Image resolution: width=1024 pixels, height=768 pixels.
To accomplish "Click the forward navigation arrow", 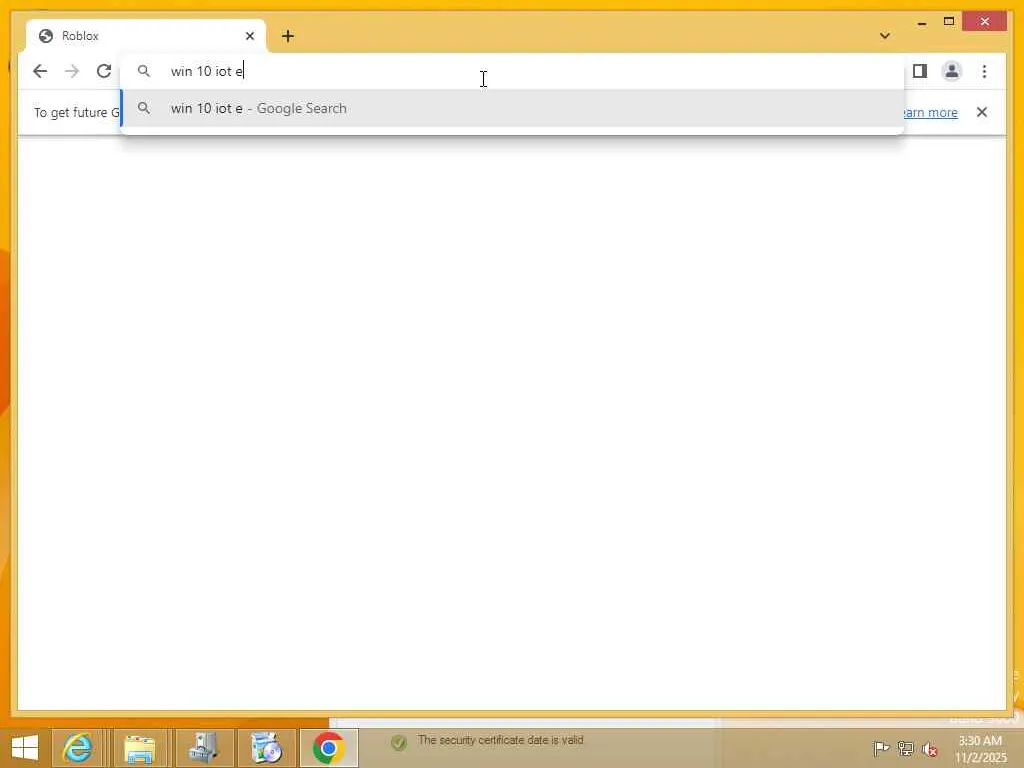I will [x=72, y=71].
